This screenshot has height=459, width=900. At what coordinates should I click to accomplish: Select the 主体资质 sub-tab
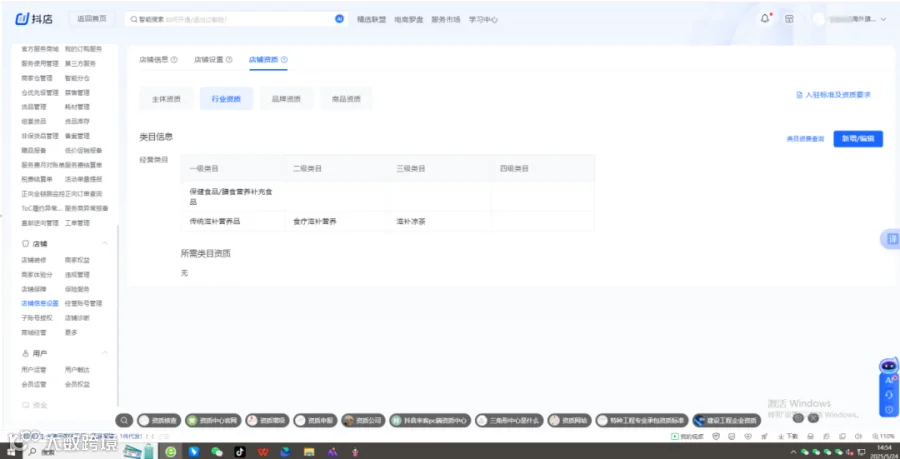pos(166,99)
